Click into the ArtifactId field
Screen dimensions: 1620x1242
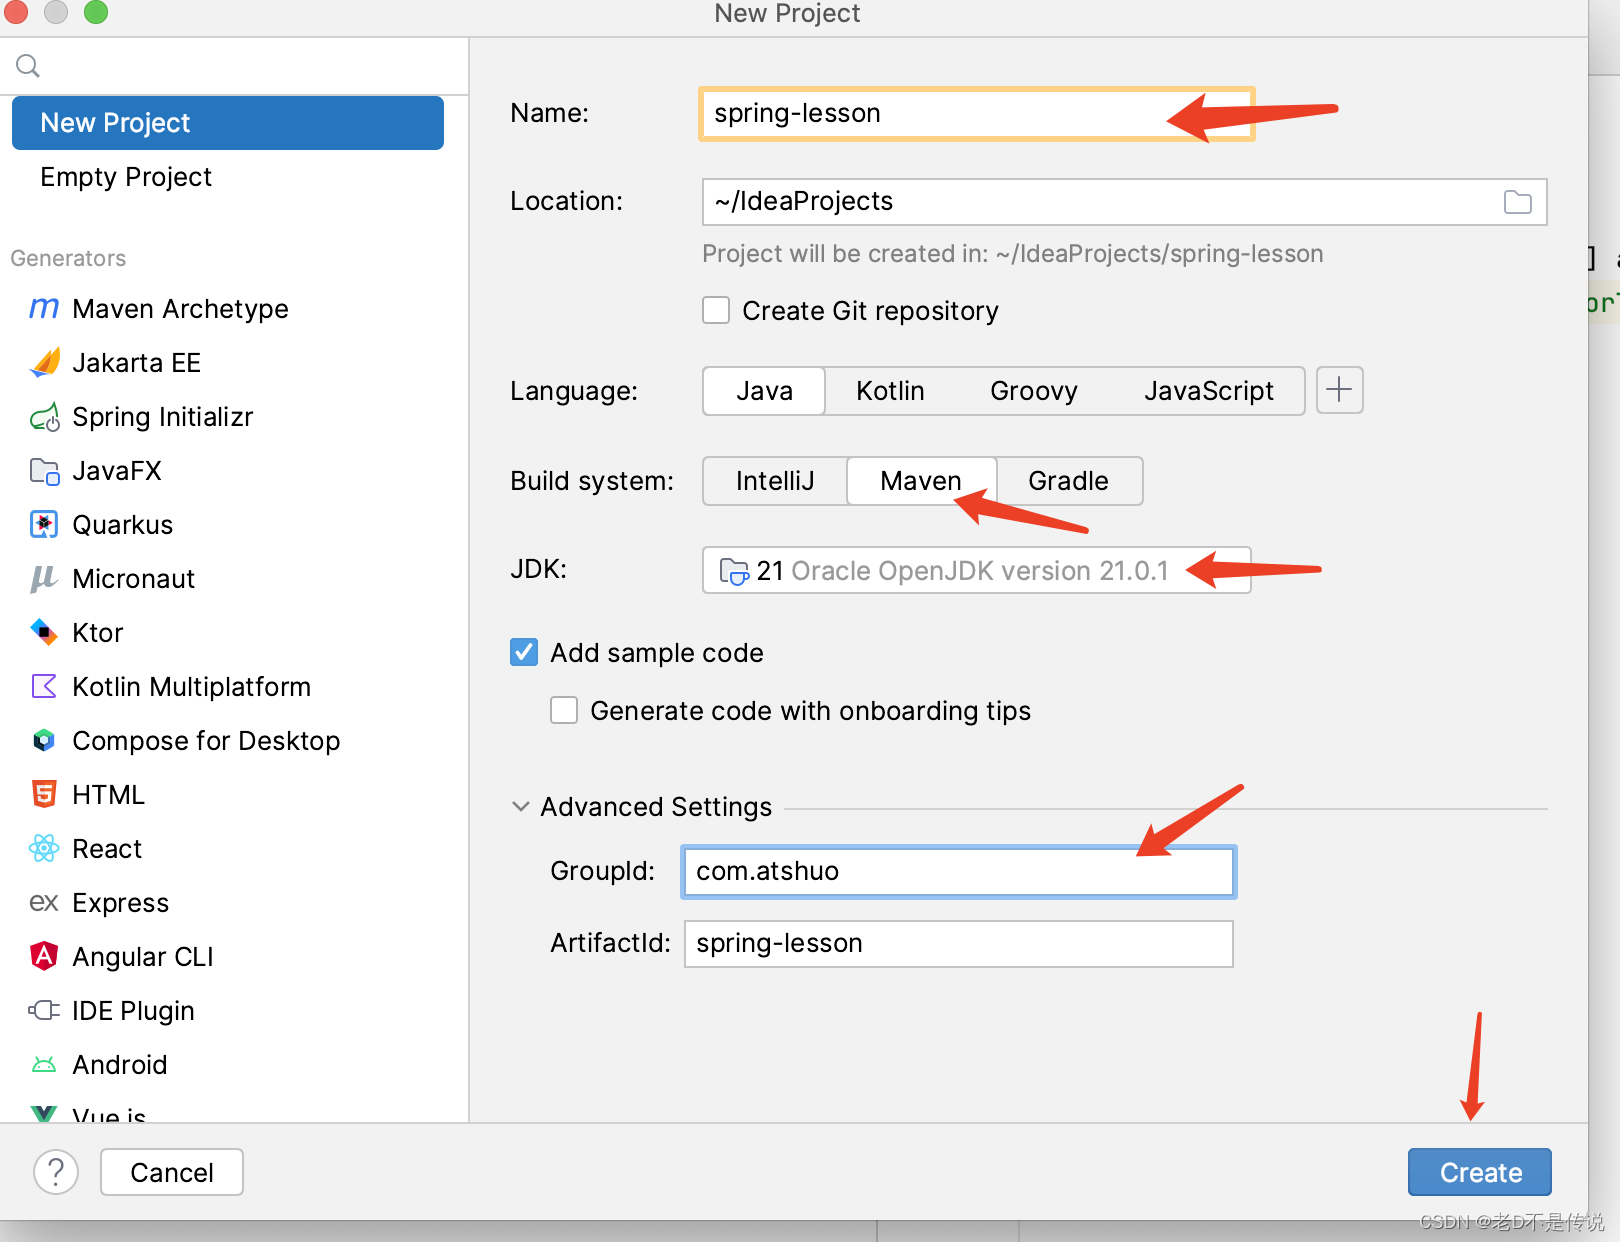coord(959,944)
